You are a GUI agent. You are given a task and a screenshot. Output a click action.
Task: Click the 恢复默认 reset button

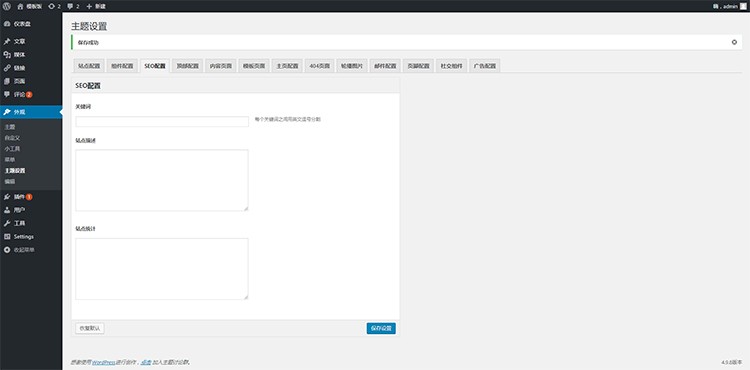tap(89, 328)
